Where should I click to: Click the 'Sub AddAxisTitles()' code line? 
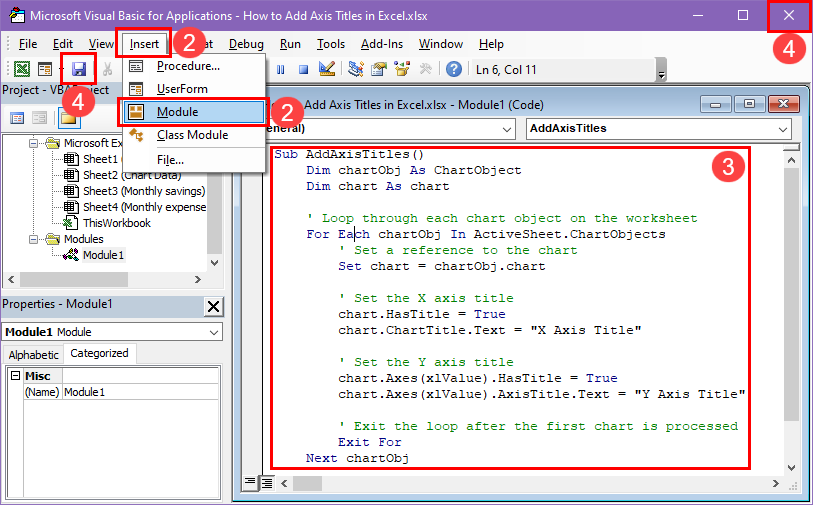click(x=349, y=155)
